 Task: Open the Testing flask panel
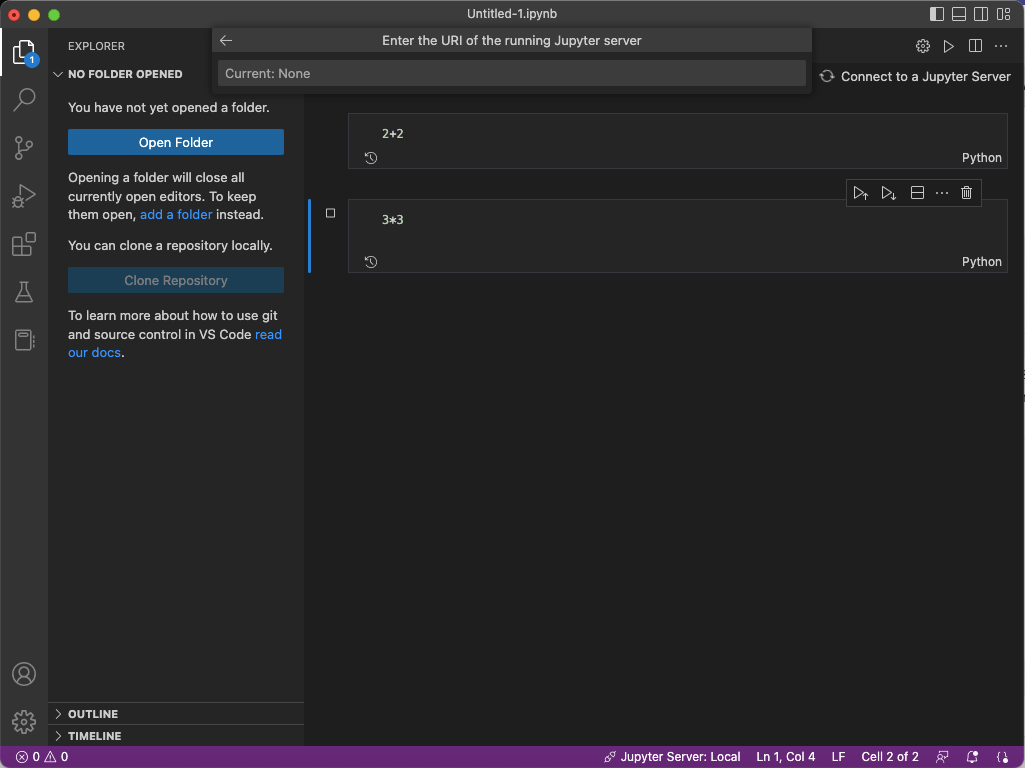(24, 292)
